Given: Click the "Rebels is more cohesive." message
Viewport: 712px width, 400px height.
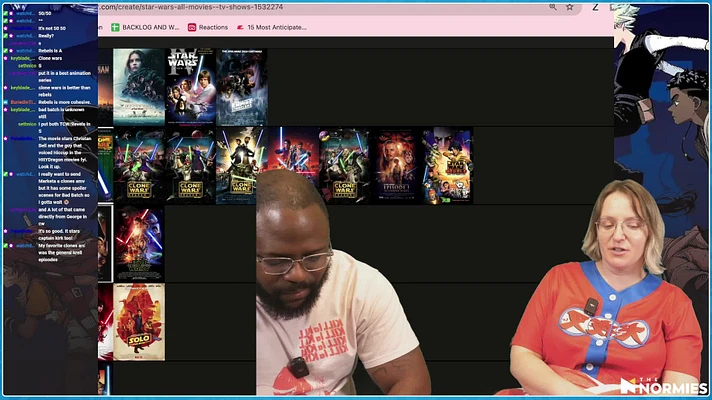Looking at the screenshot, I should coord(64,102).
